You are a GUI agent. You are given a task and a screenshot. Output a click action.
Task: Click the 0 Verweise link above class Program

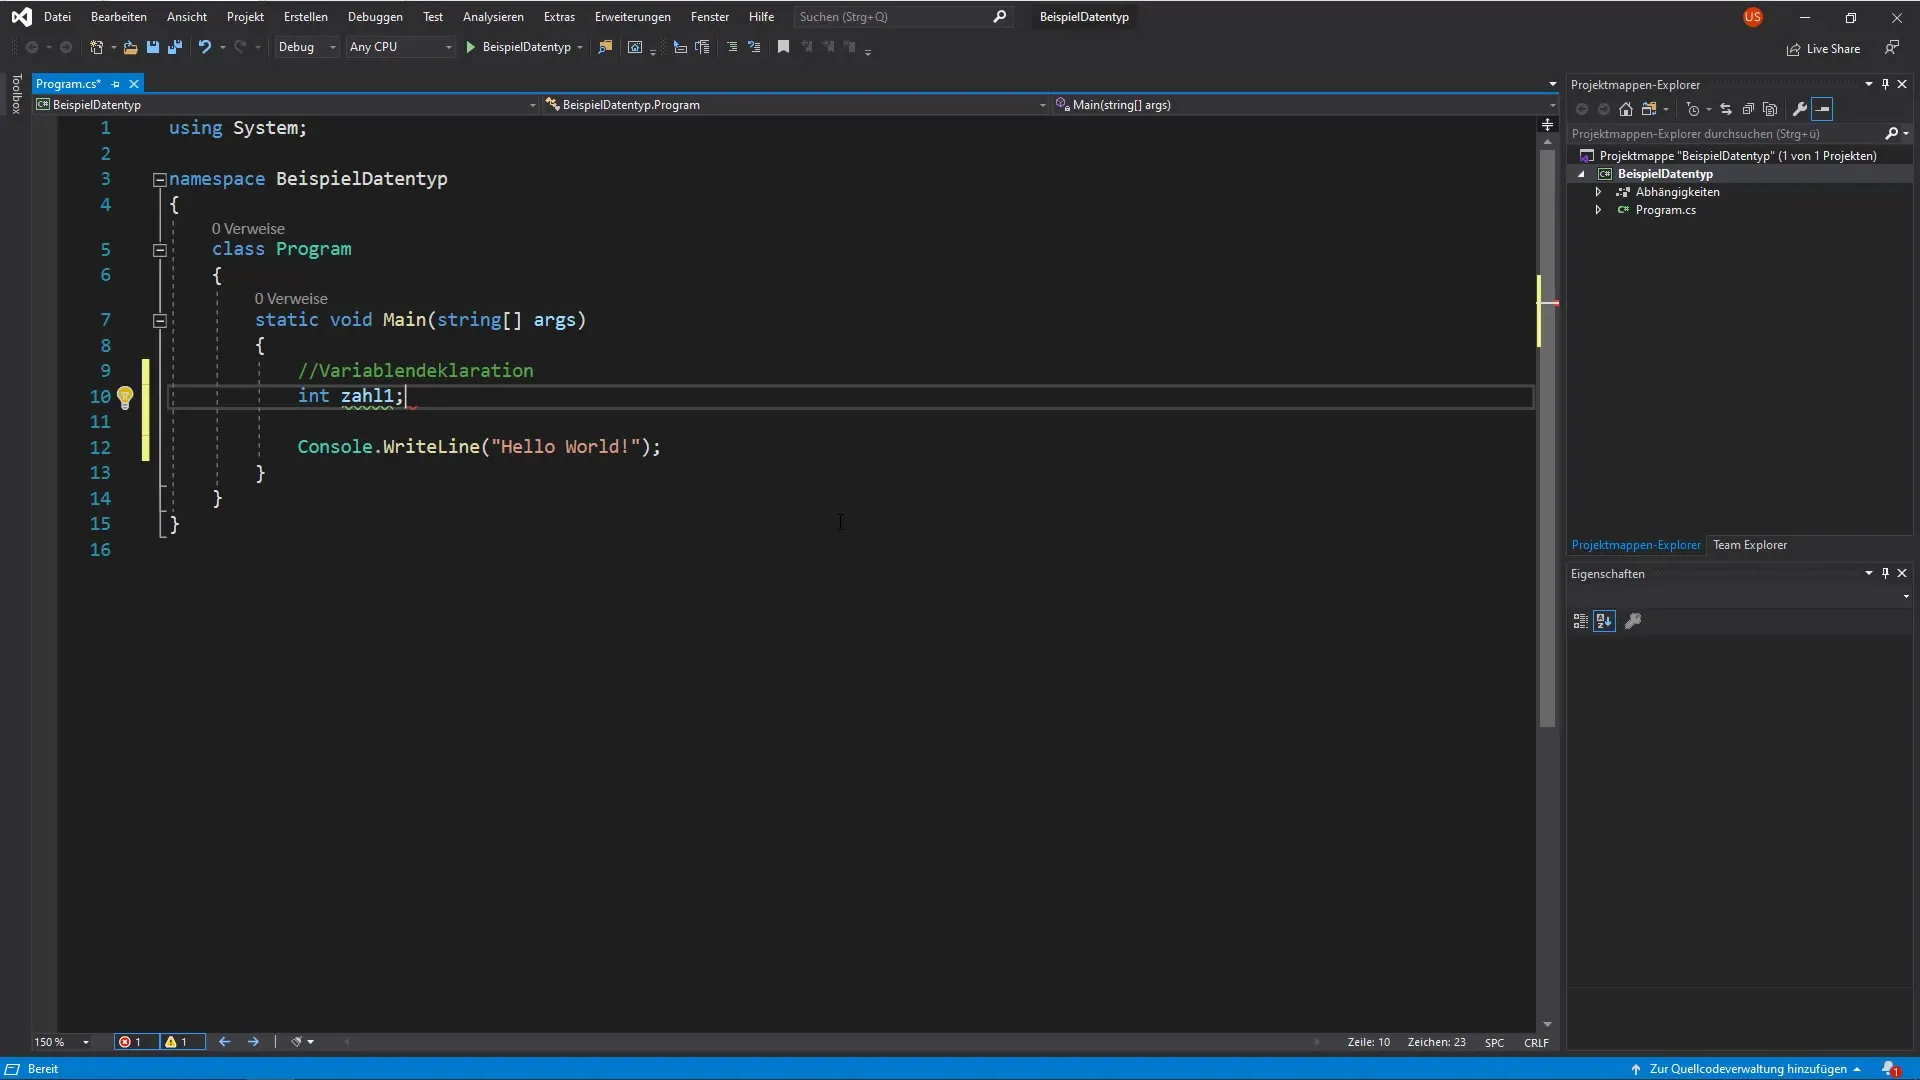pyautogui.click(x=248, y=229)
